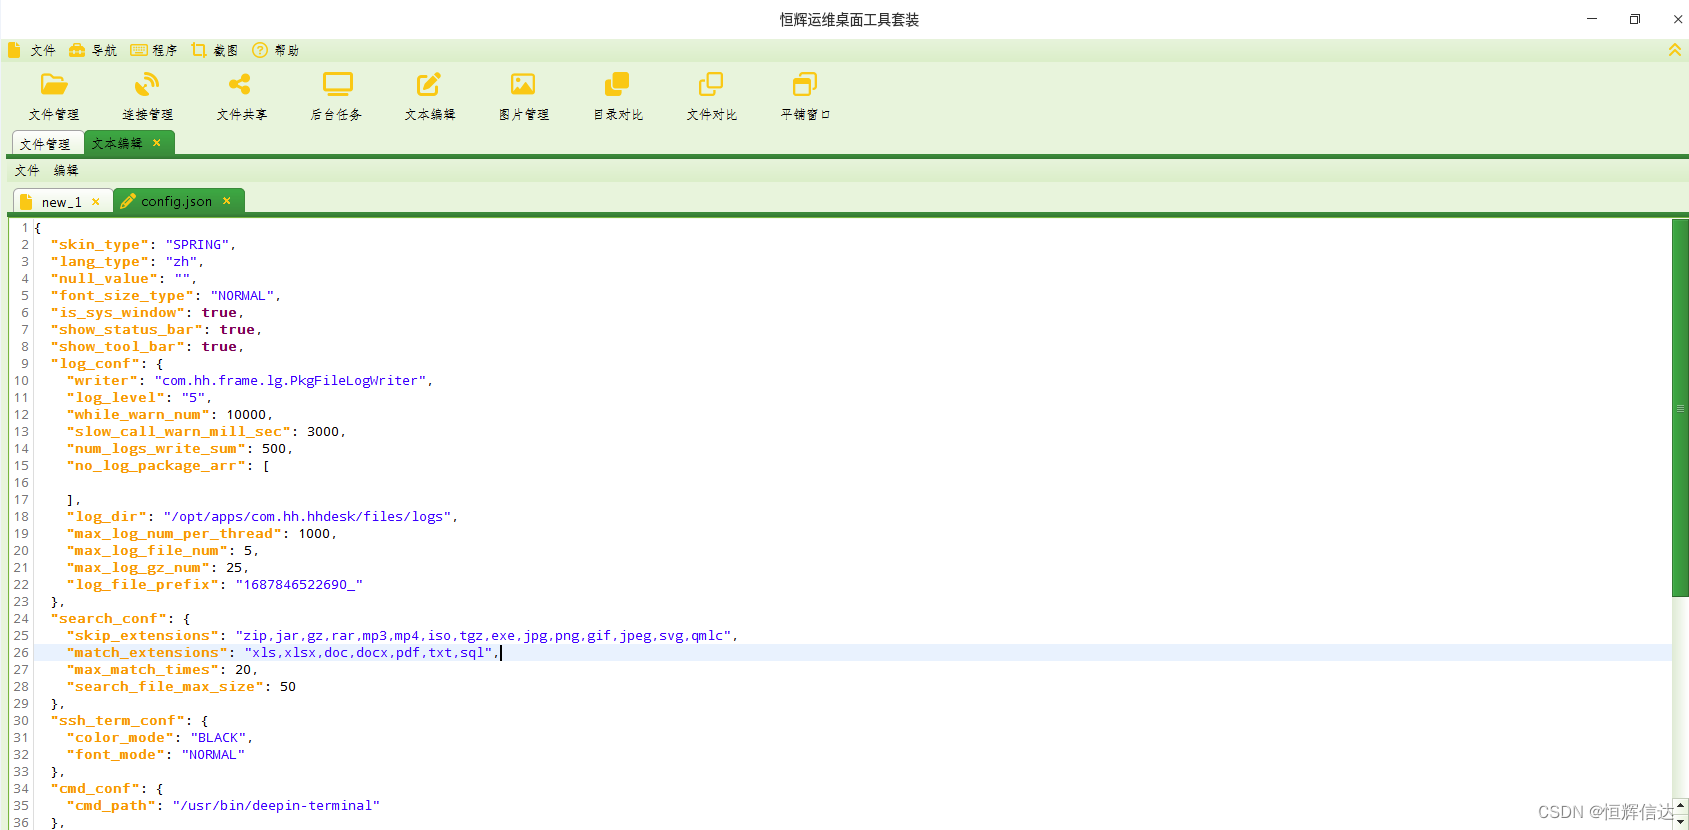Open the 截图 screenshot menu

[215, 50]
